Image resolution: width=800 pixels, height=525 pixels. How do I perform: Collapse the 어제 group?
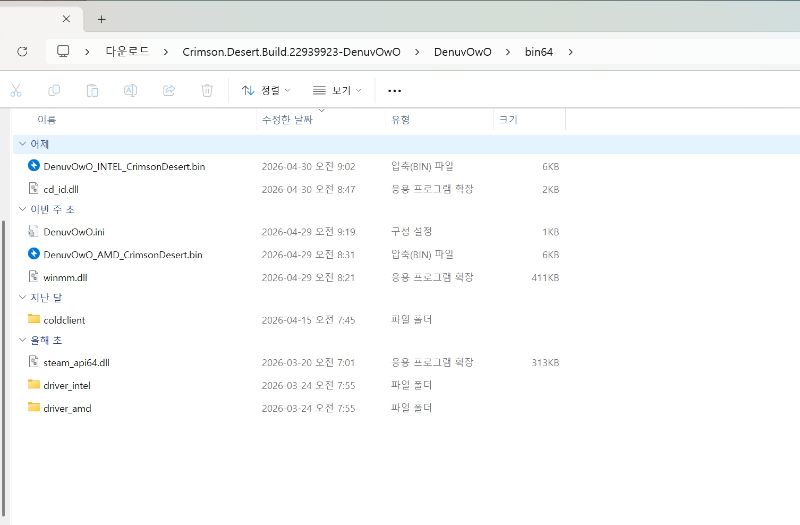coord(22,144)
